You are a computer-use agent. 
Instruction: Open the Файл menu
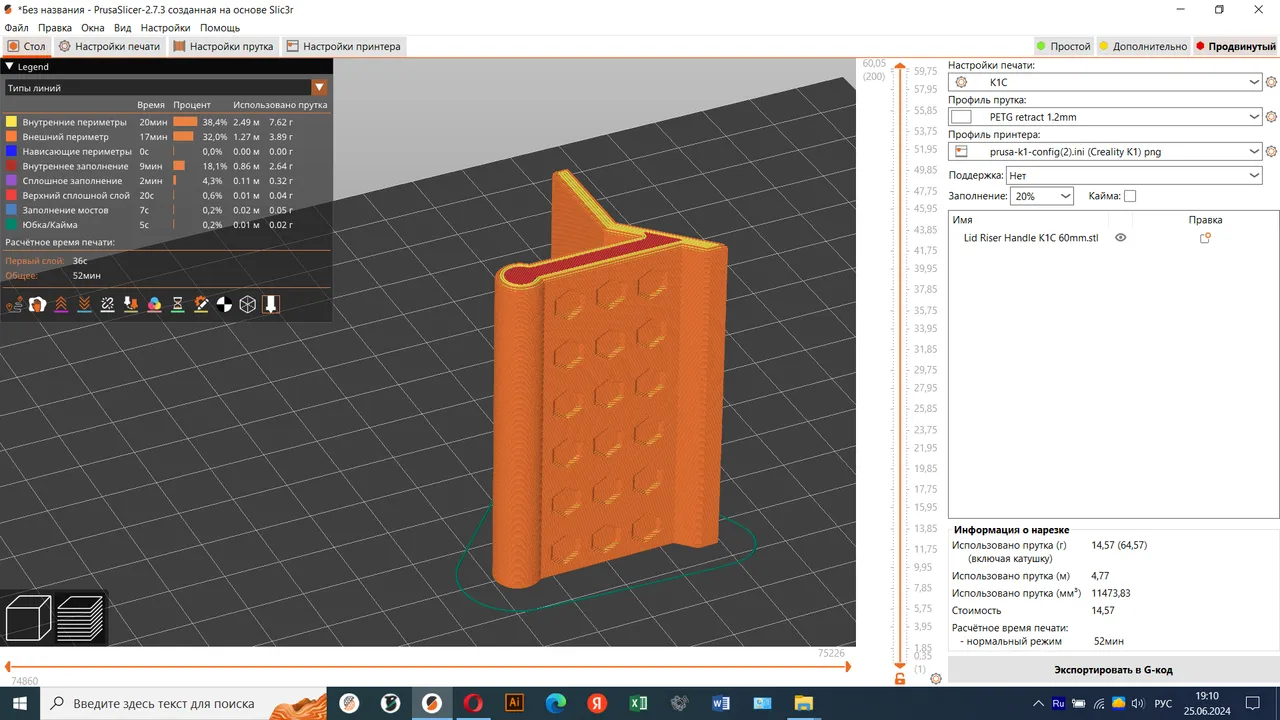16,27
